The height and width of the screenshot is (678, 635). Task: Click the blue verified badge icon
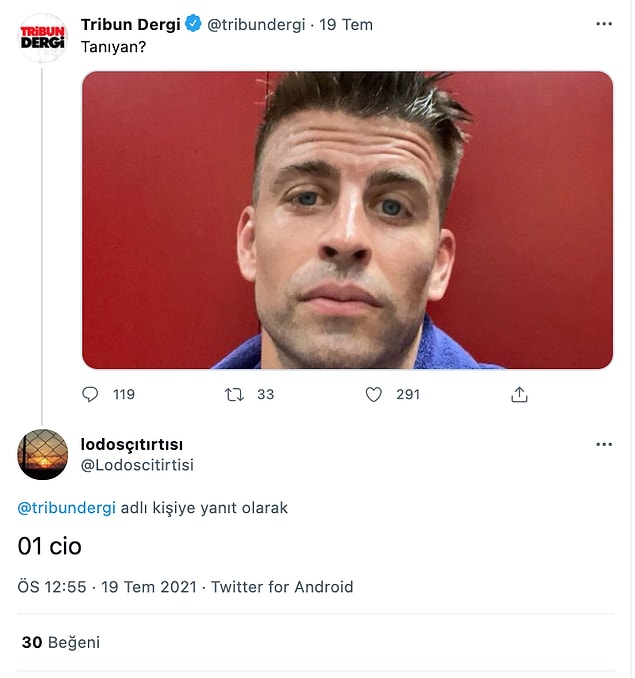[193, 23]
